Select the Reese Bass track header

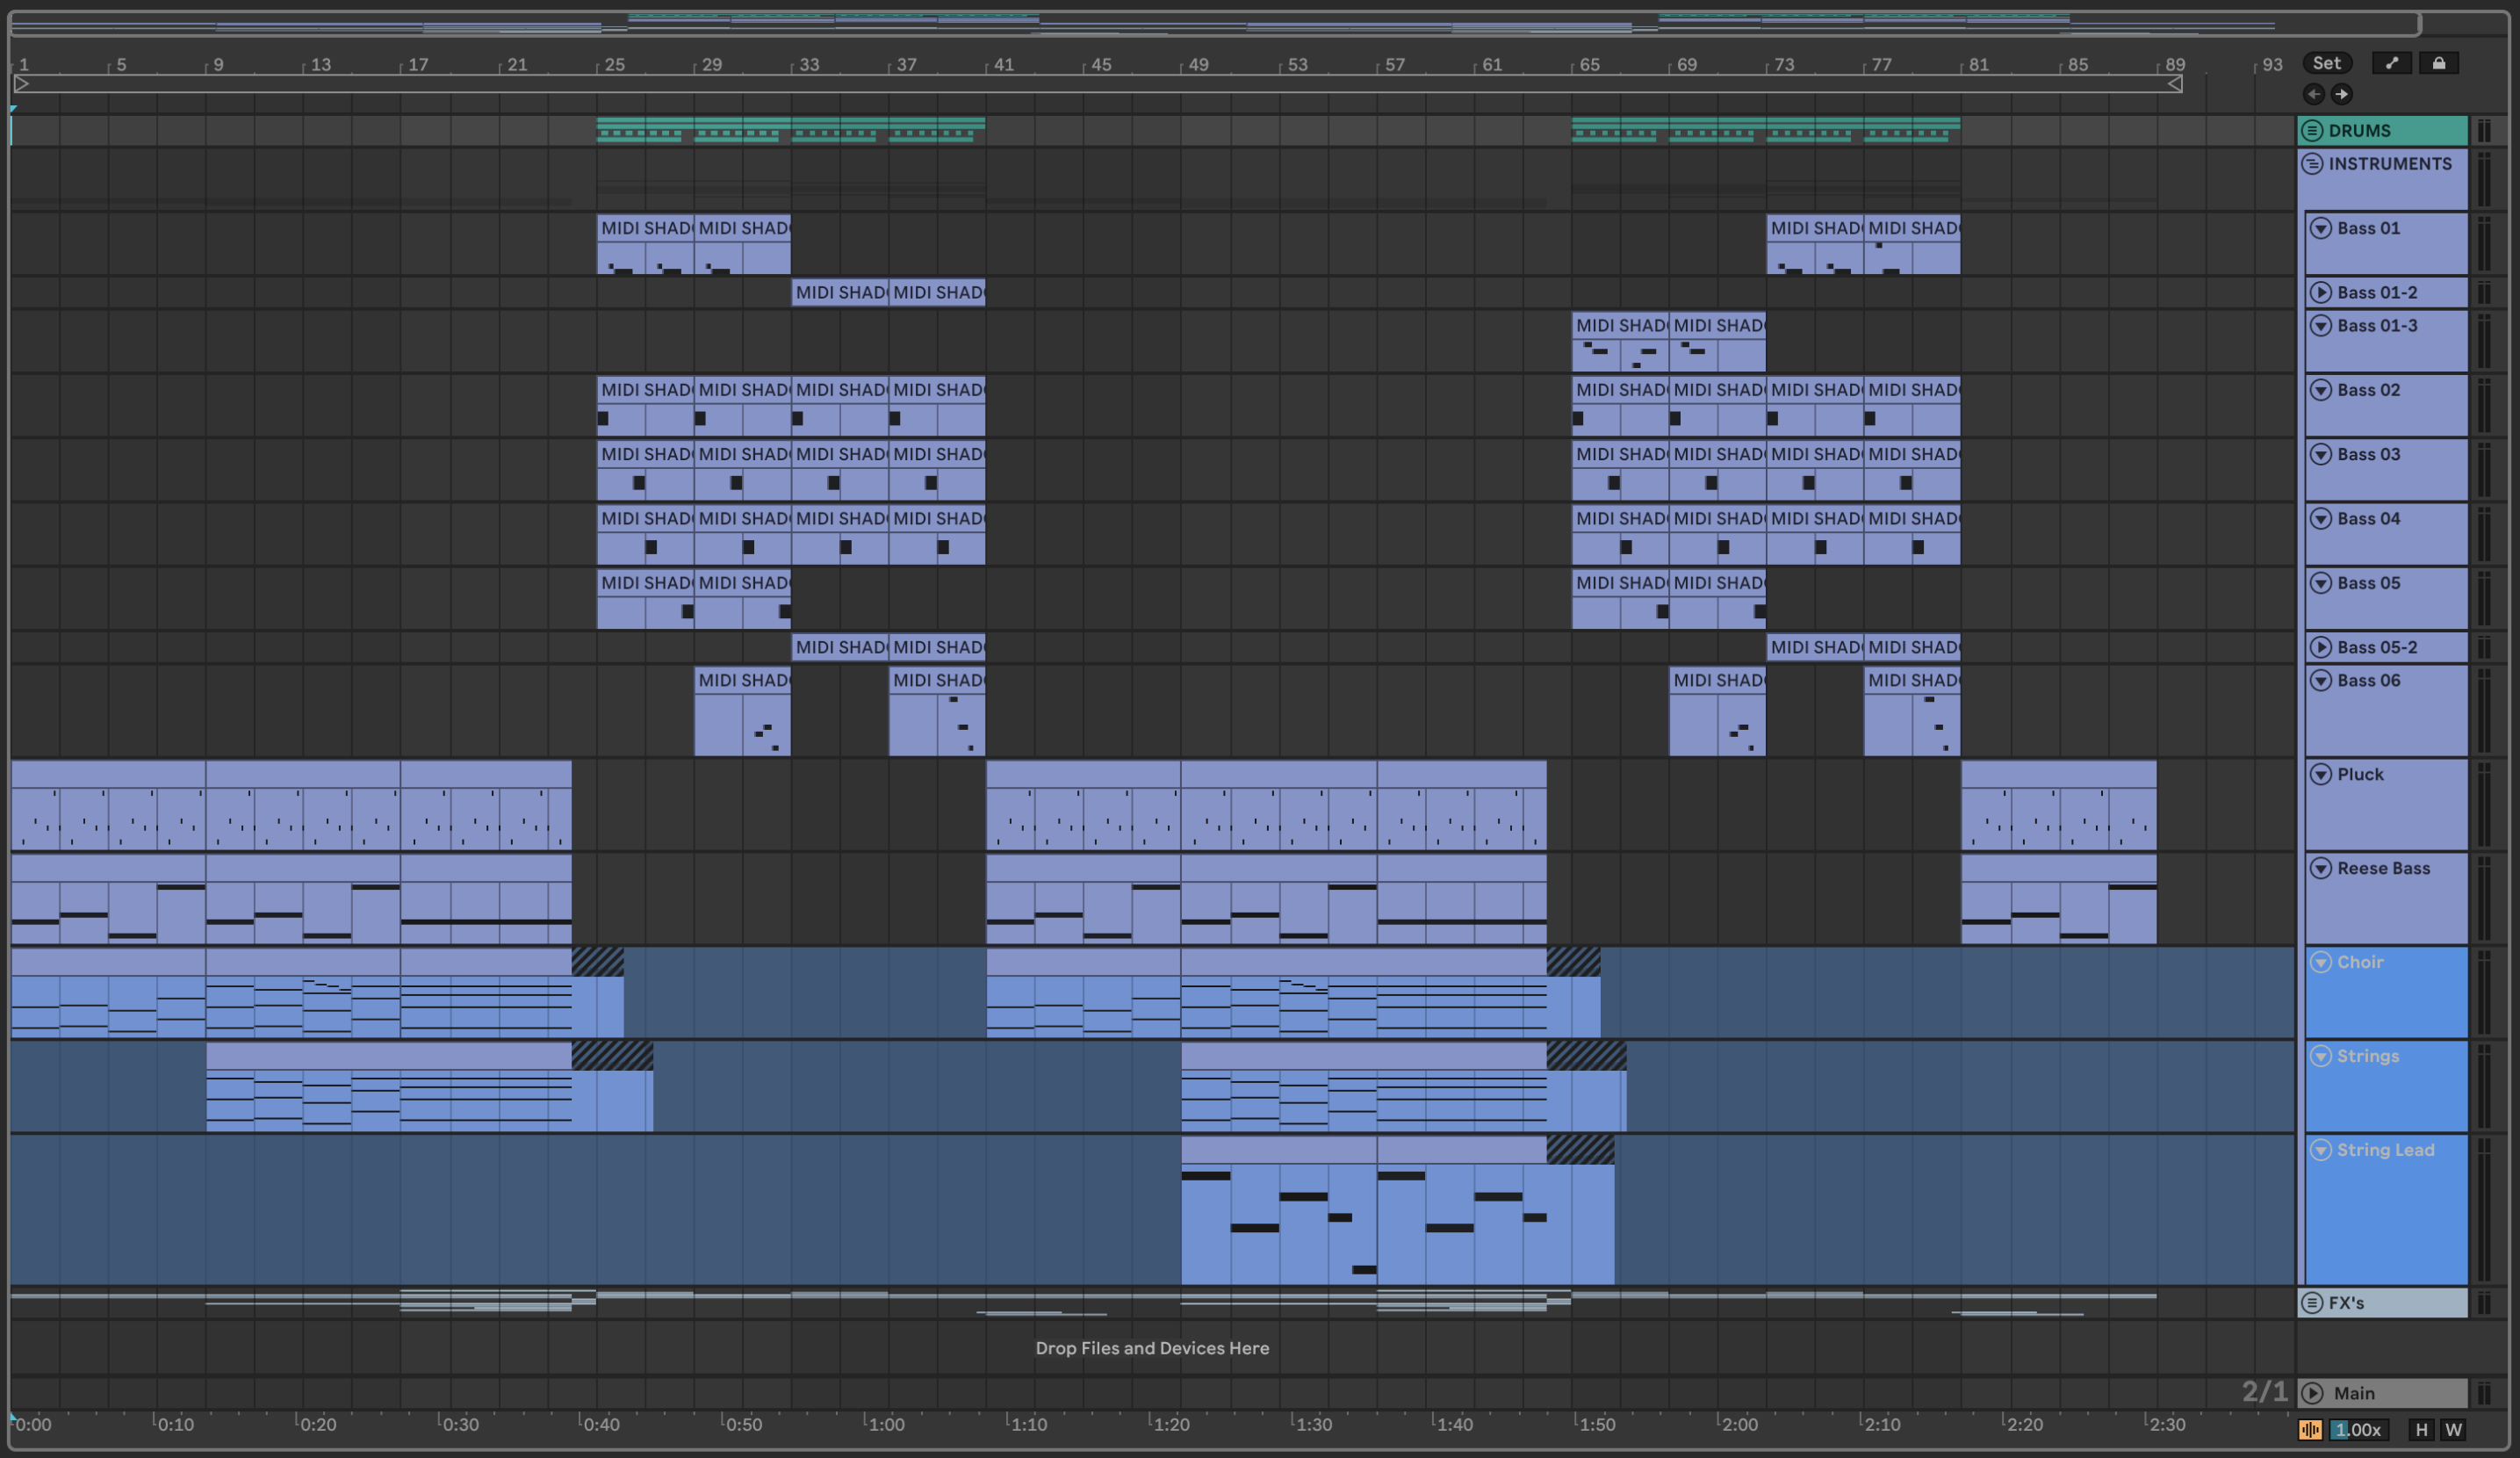coord(2384,869)
